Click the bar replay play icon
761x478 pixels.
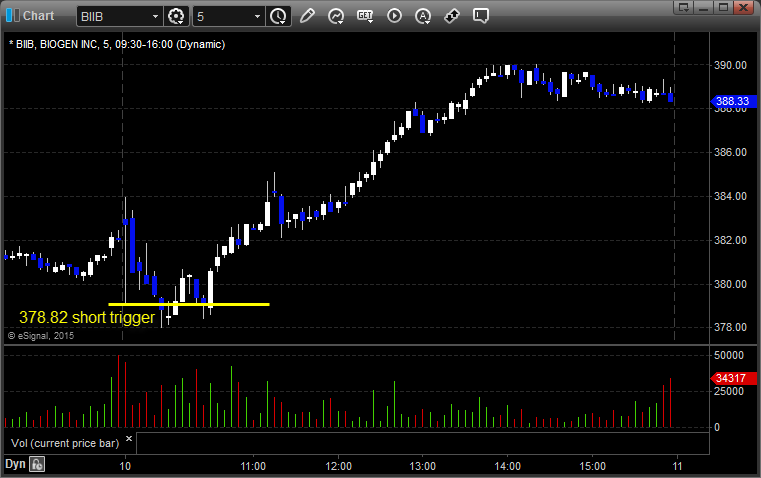click(x=394, y=16)
